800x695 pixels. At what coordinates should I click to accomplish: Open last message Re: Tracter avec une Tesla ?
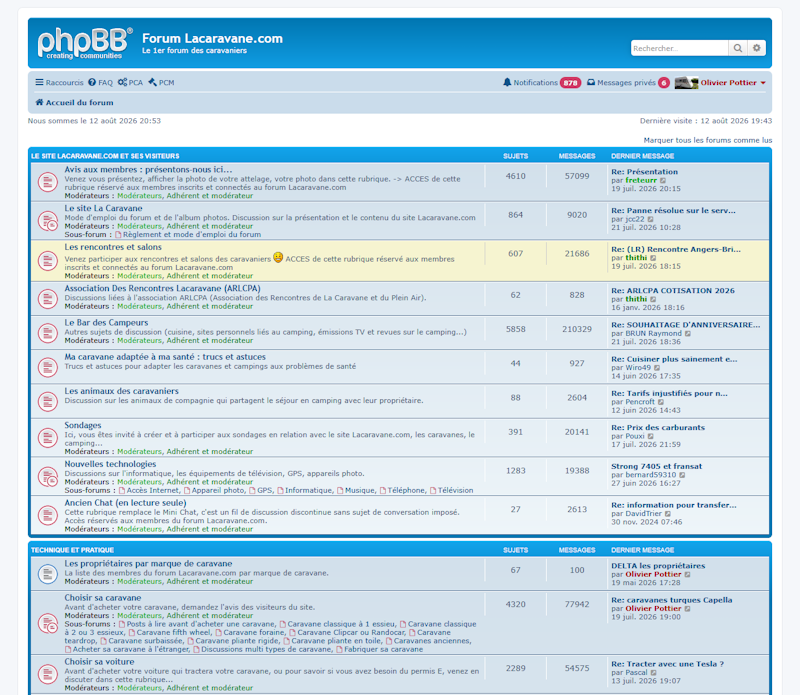point(667,664)
